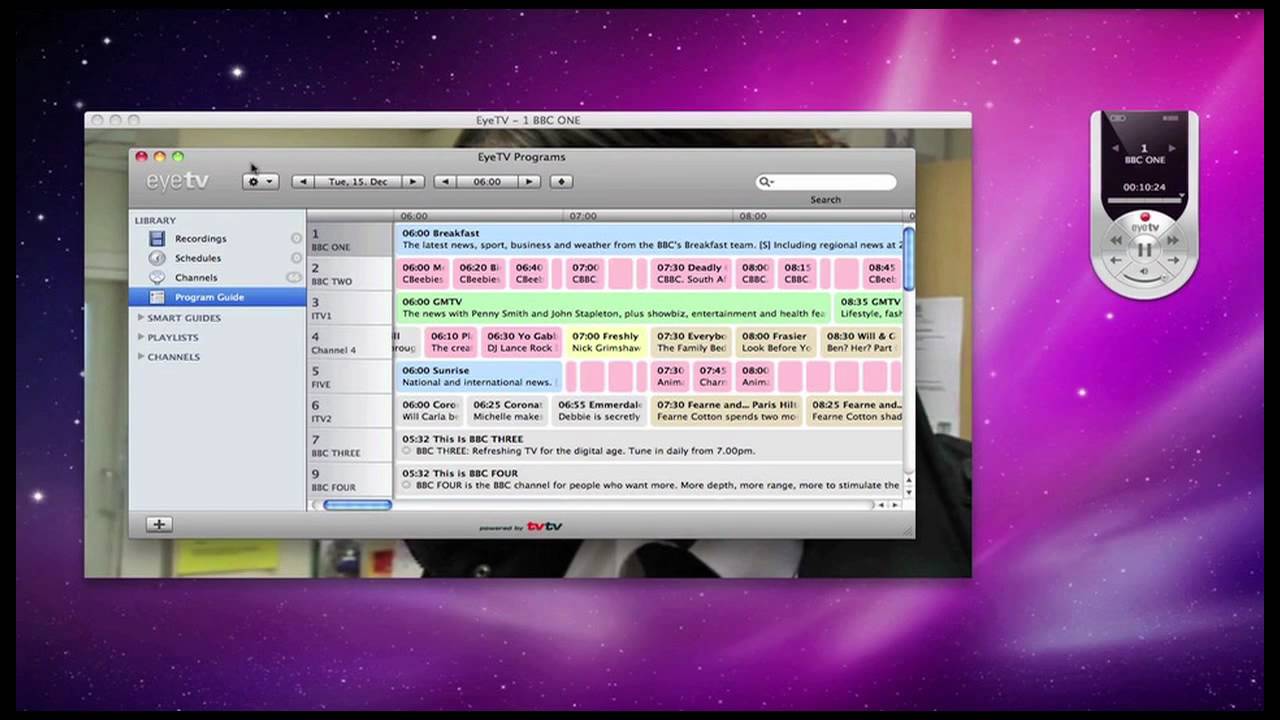The image size is (1280, 720).
Task: Expand the SMART GUIDES section
Action: pos(140,318)
